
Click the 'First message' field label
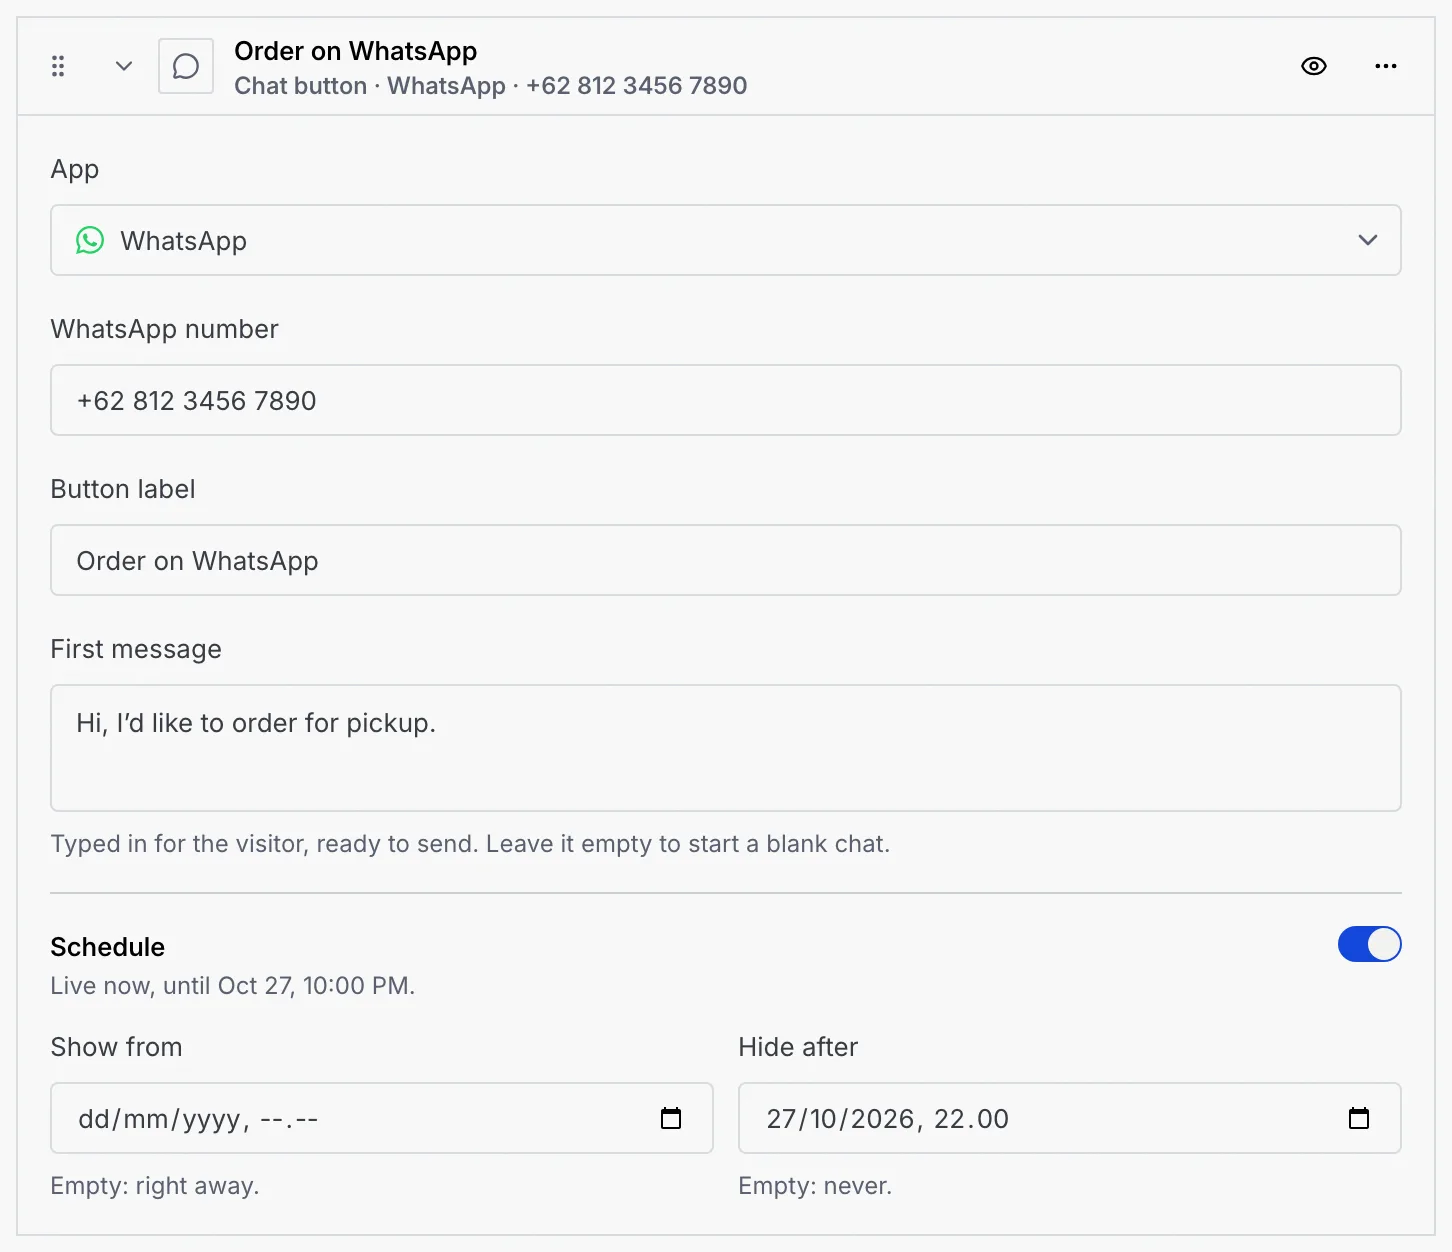[x=136, y=649]
